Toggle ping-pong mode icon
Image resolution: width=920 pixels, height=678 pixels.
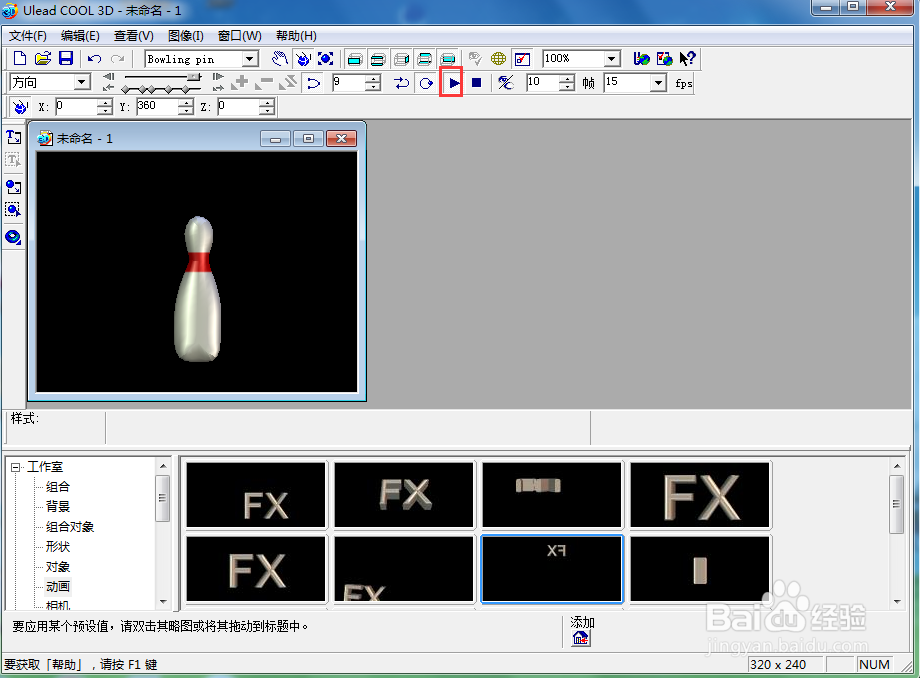tap(401, 83)
